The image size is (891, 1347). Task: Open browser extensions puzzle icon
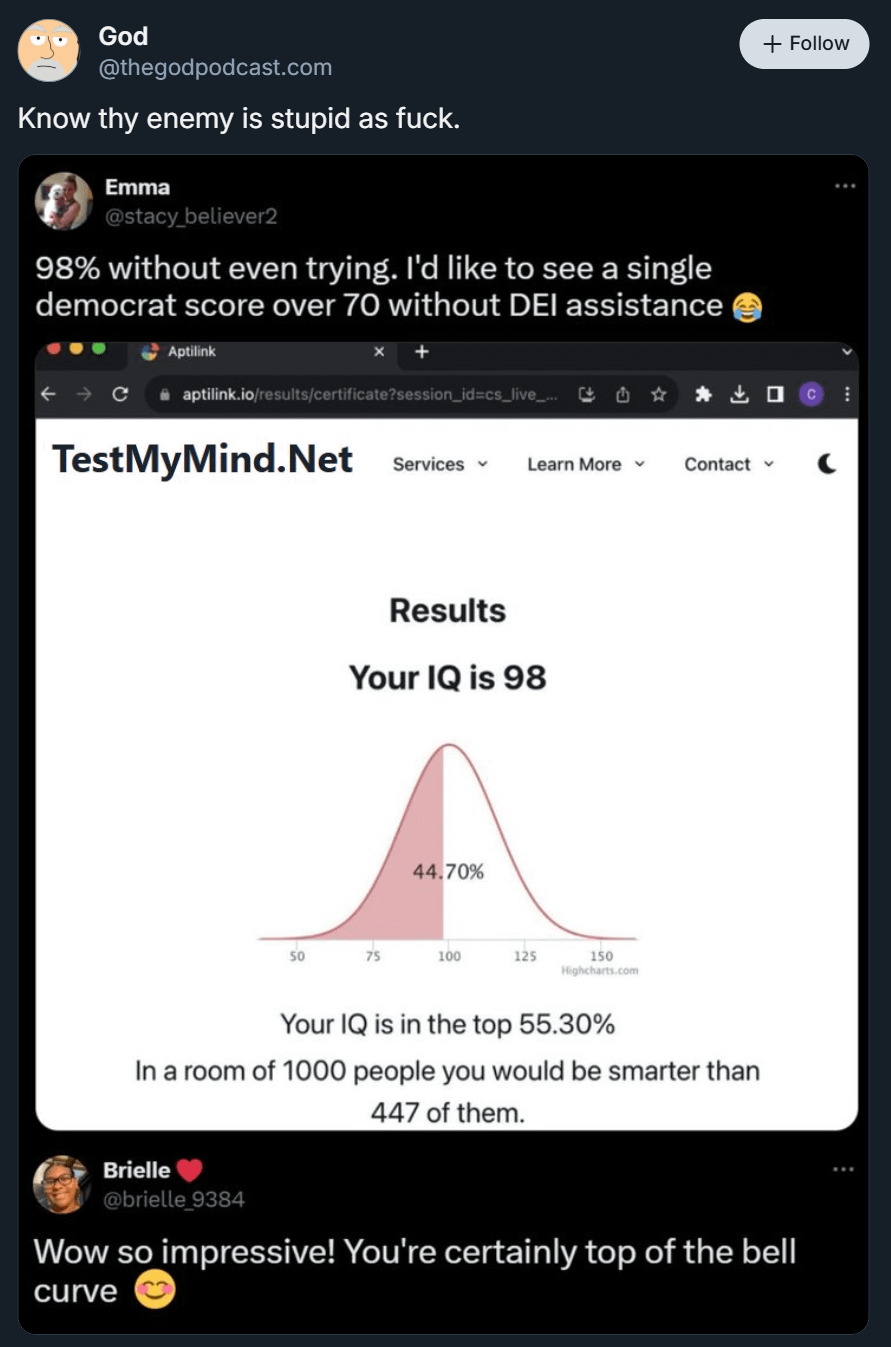704,395
